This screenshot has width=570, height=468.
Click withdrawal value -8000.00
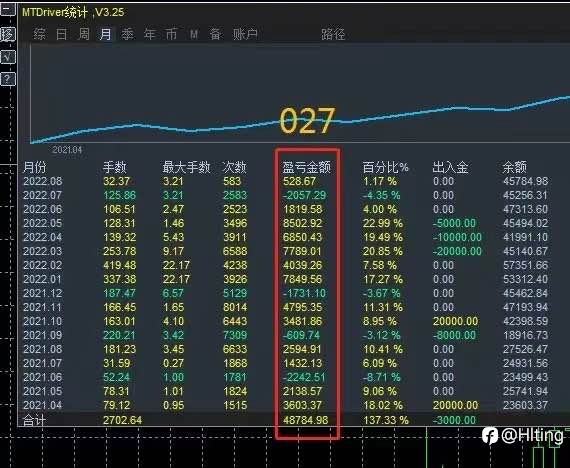(454, 335)
